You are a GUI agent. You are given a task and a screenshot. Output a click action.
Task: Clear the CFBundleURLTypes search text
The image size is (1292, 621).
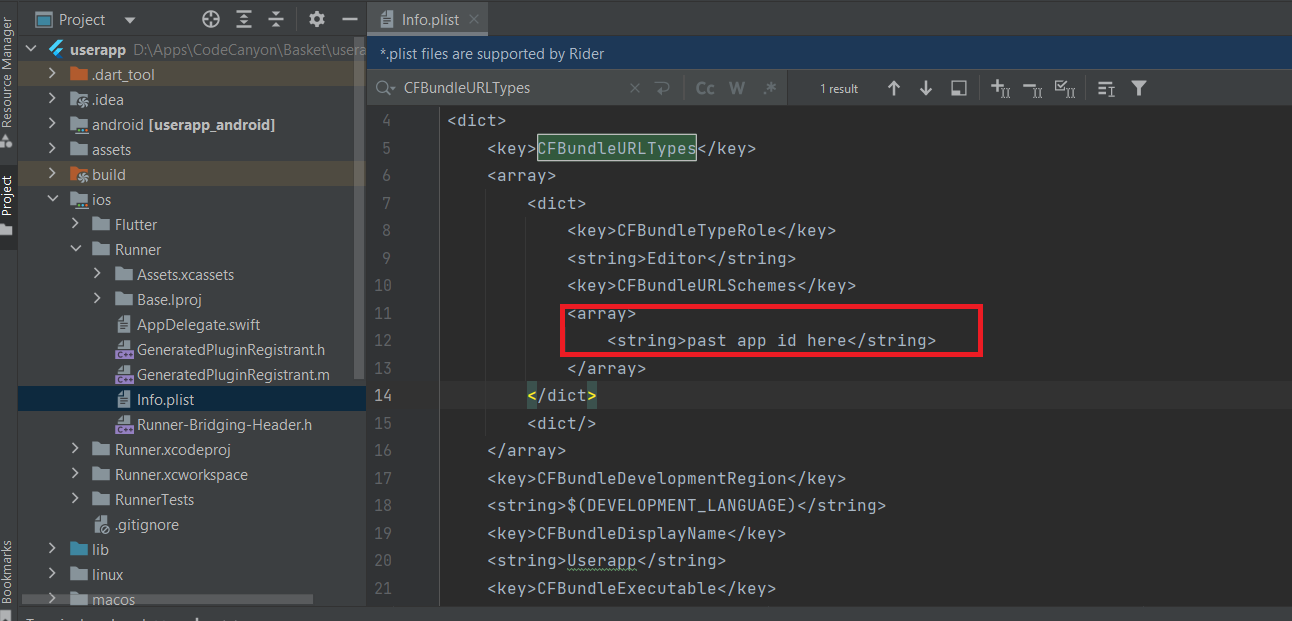point(634,88)
